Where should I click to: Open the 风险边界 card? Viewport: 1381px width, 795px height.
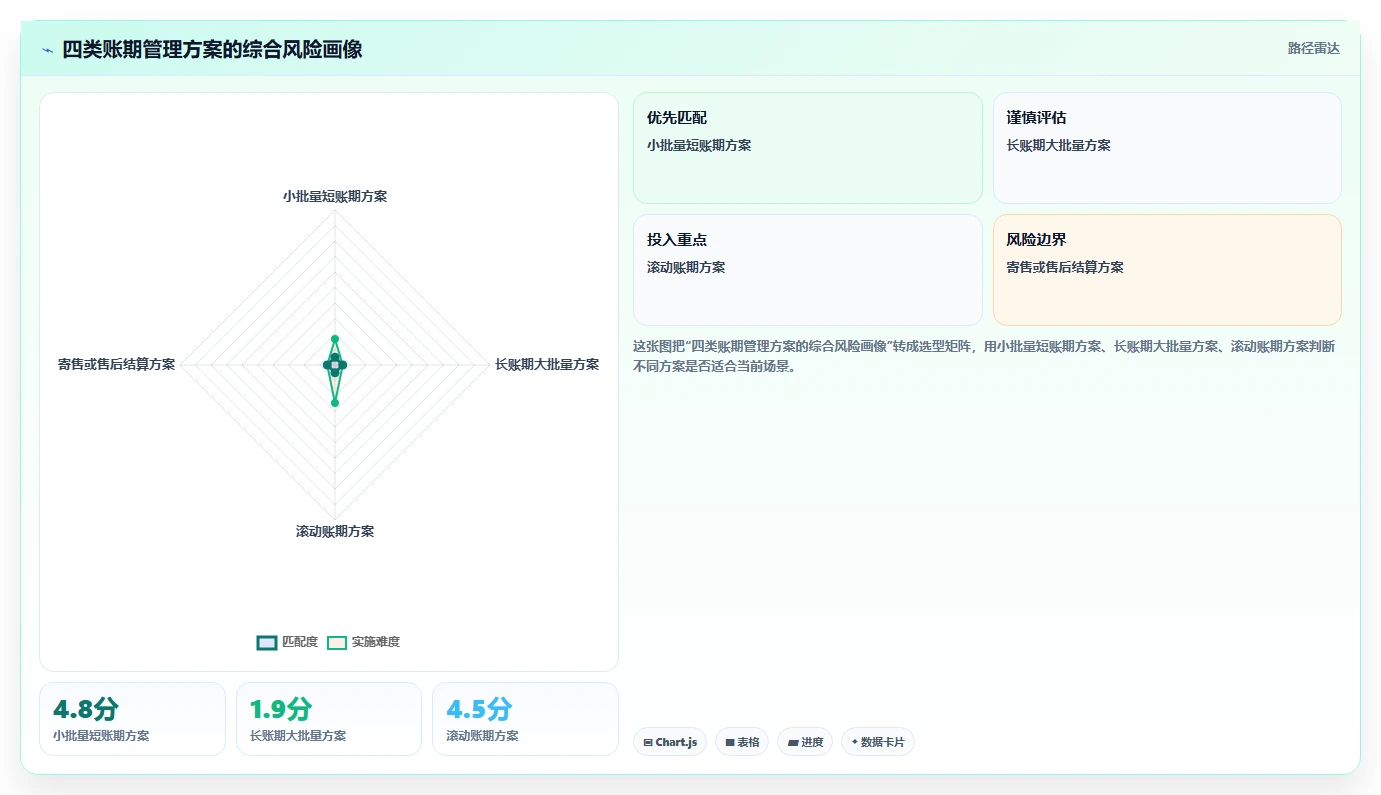tap(1167, 270)
